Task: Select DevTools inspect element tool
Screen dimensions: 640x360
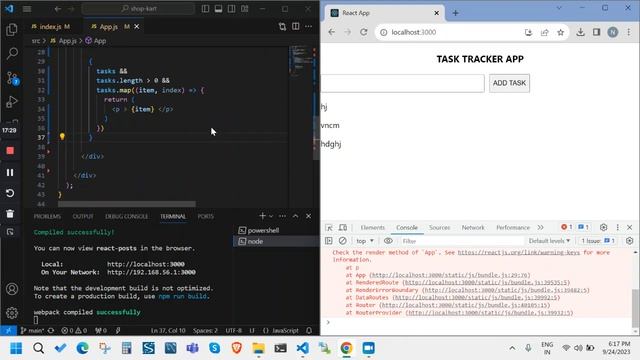Action: click(329, 227)
